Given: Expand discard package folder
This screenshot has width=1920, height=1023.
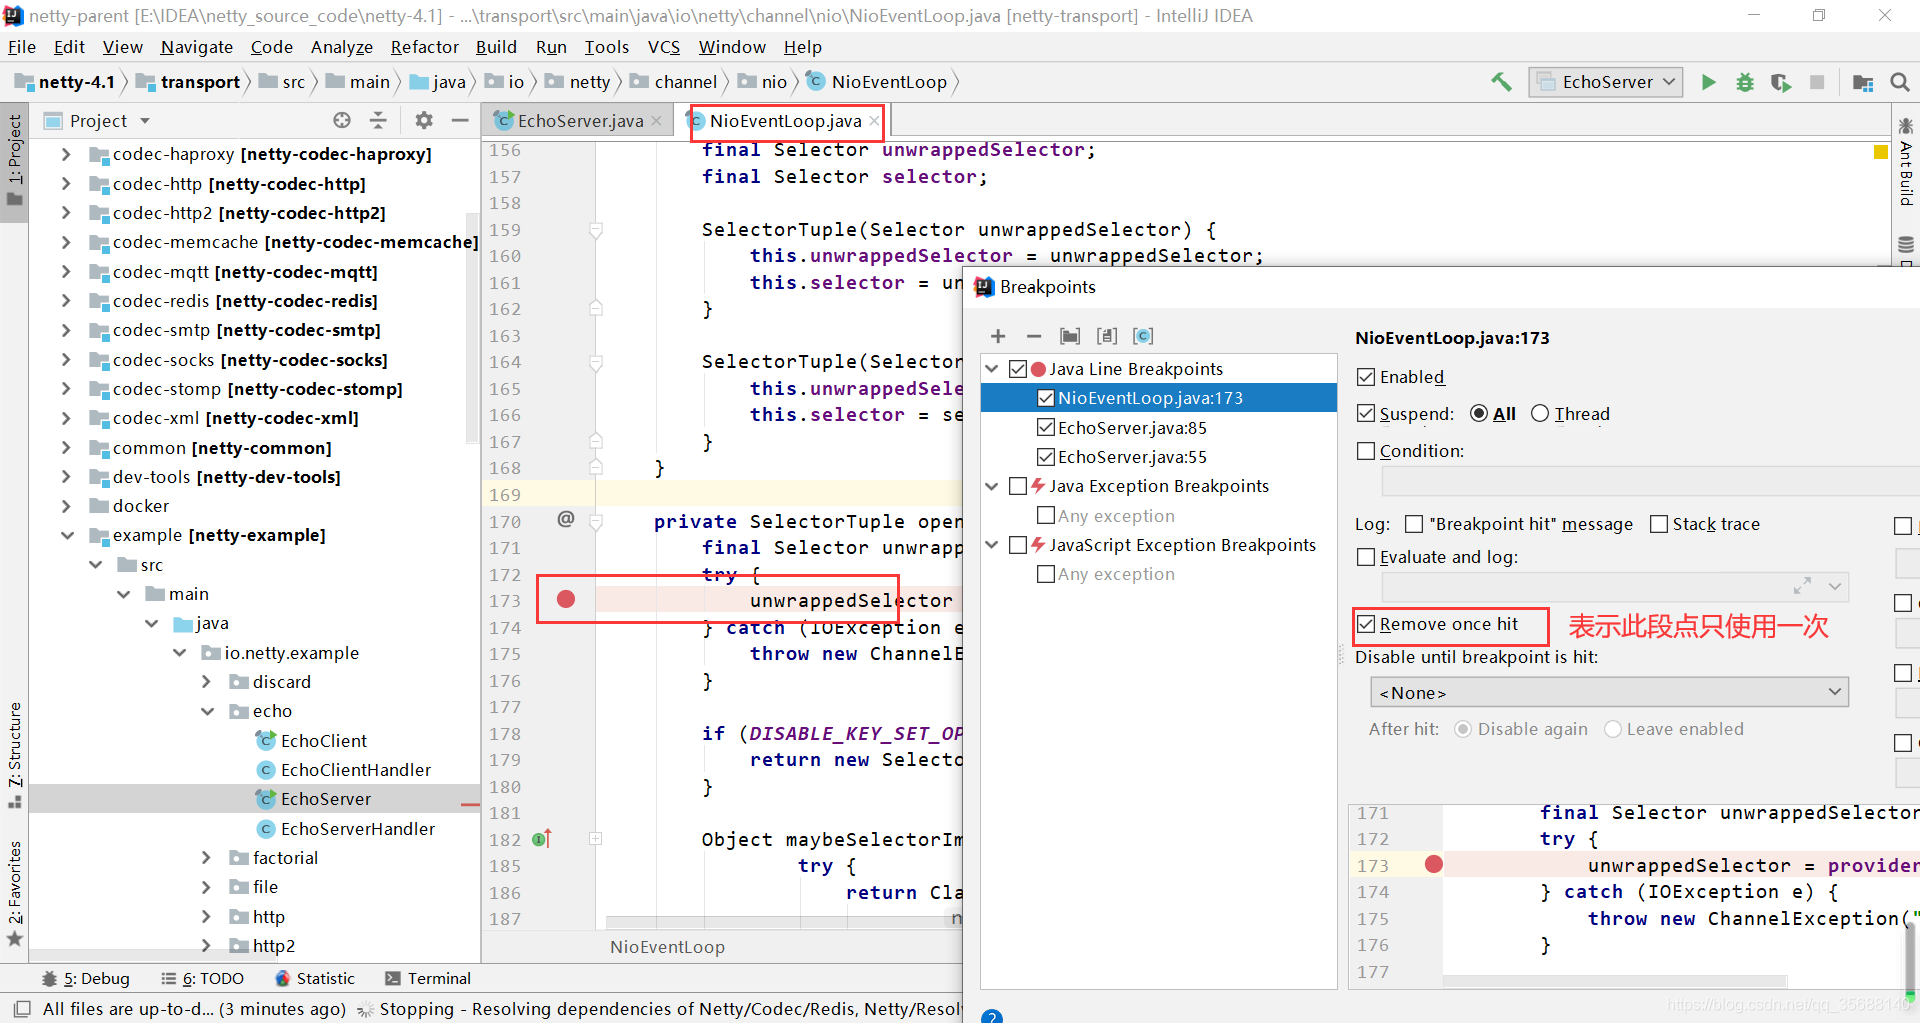Looking at the screenshot, I should 206,681.
